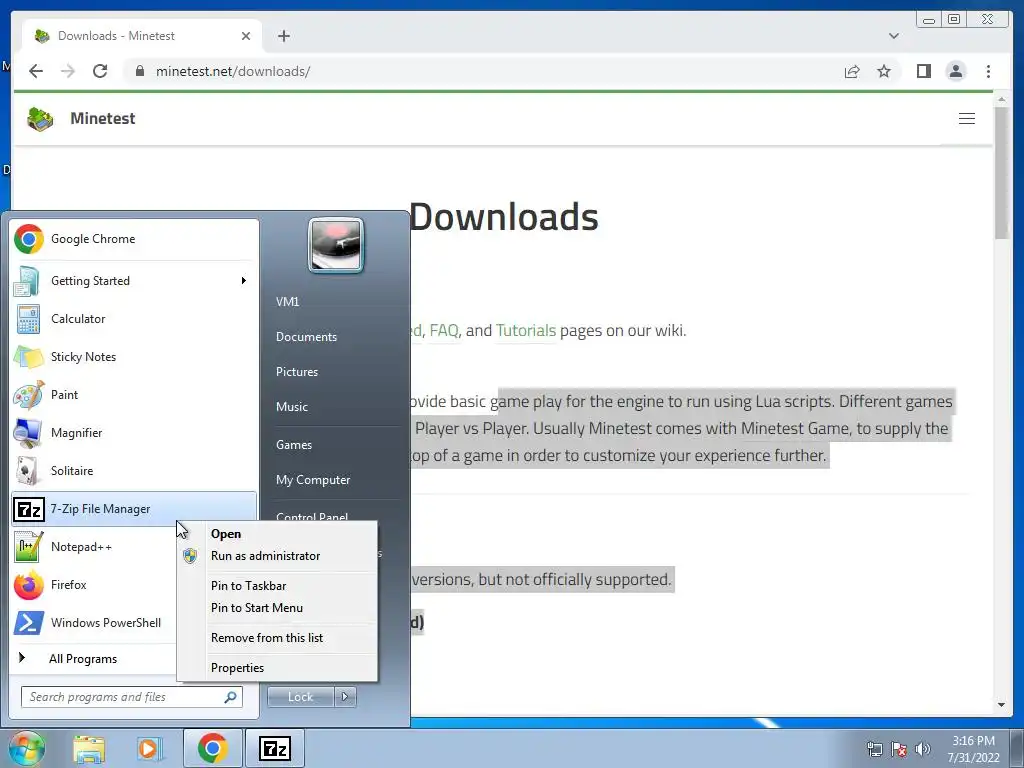Go back in Chrome browser

tap(36, 71)
